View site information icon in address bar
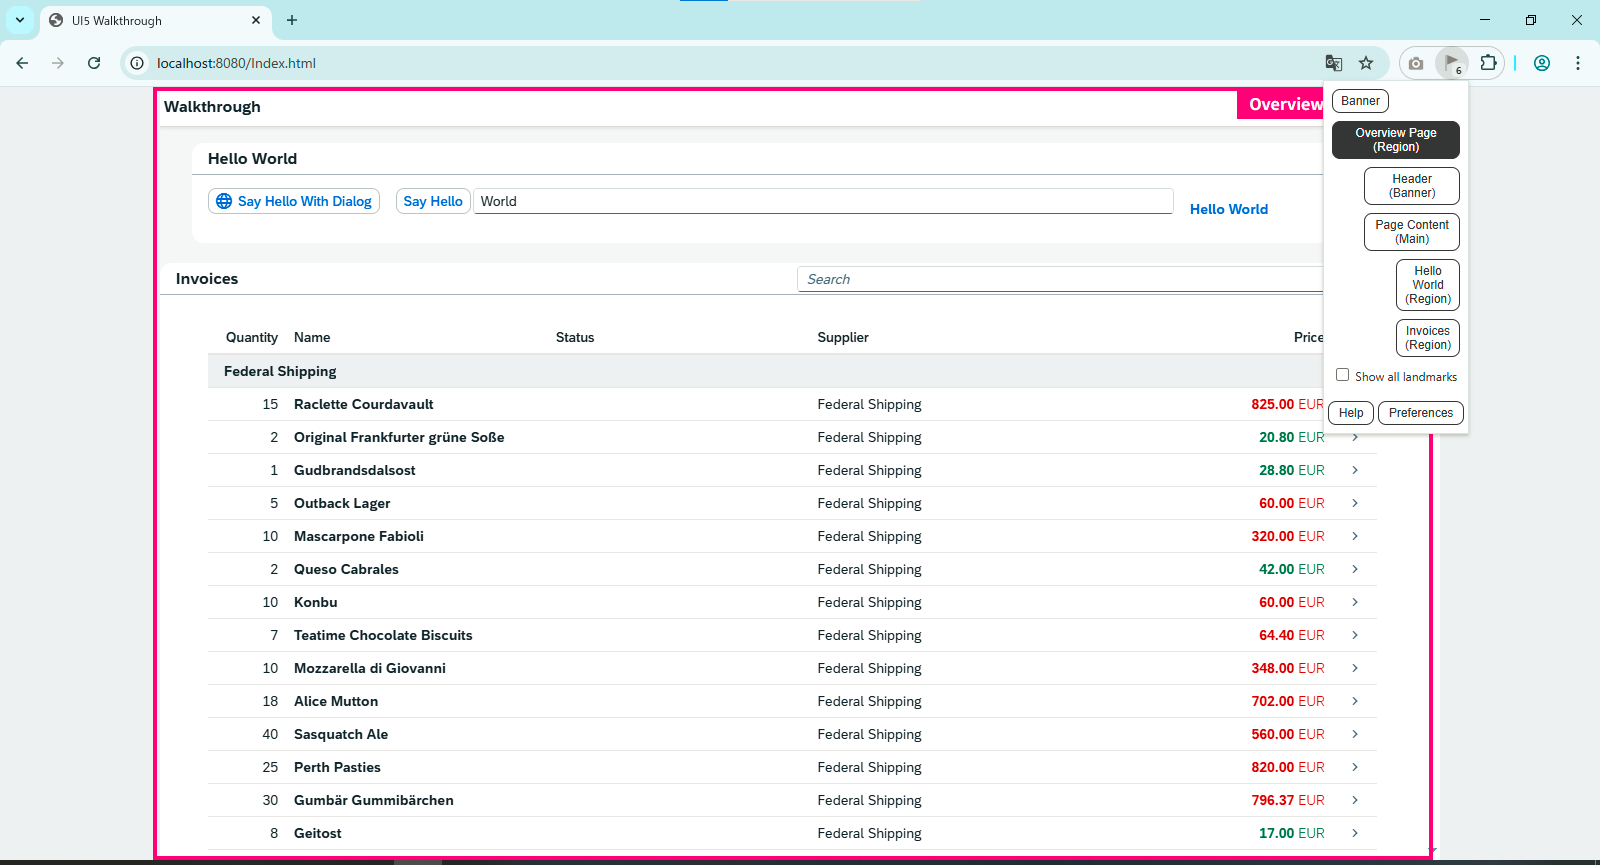Screen dimensions: 1600x865 click(x=137, y=63)
